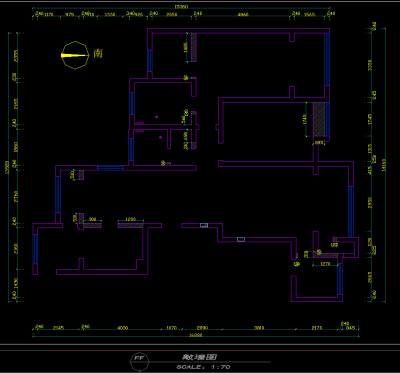The width and height of the screenshot is (400, 373).
Task: Click the horizontal blue window segment
Action: pyautogui.click(x=110, y=168)
